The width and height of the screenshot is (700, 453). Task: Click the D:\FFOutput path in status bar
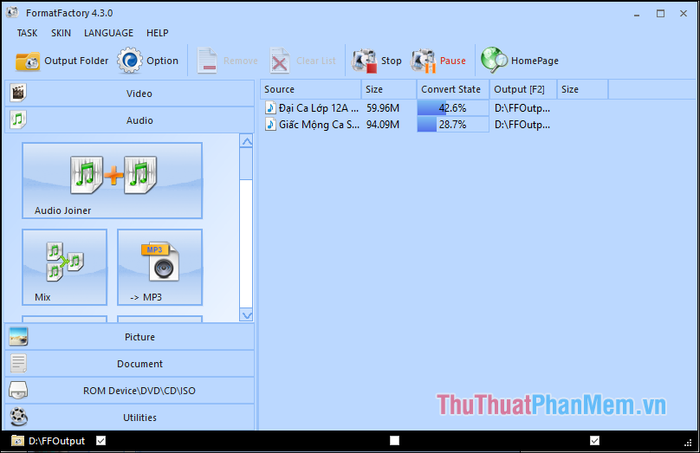coord(57,441)
